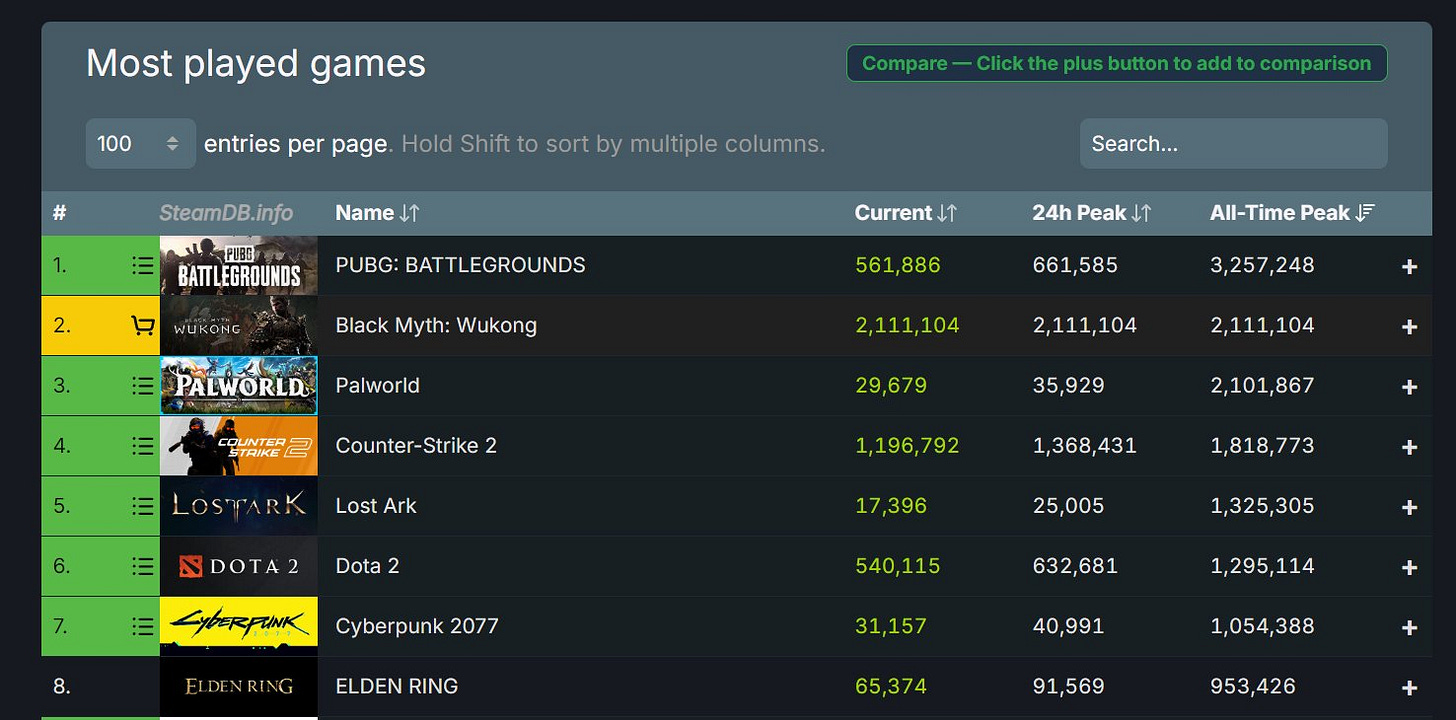Click the Compare comparison button
The image size is (1456, 720).
coord(1116,62)
